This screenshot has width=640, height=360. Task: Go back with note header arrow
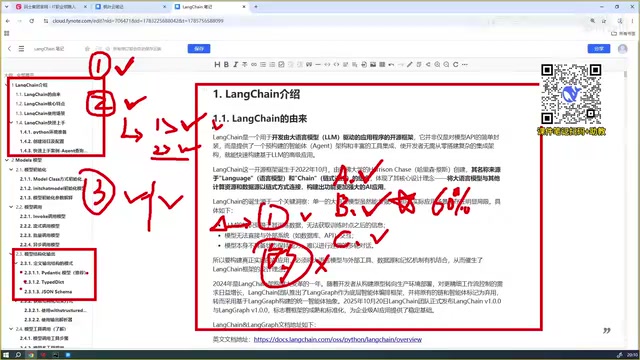pyautogui.click(x=9, y=49)
